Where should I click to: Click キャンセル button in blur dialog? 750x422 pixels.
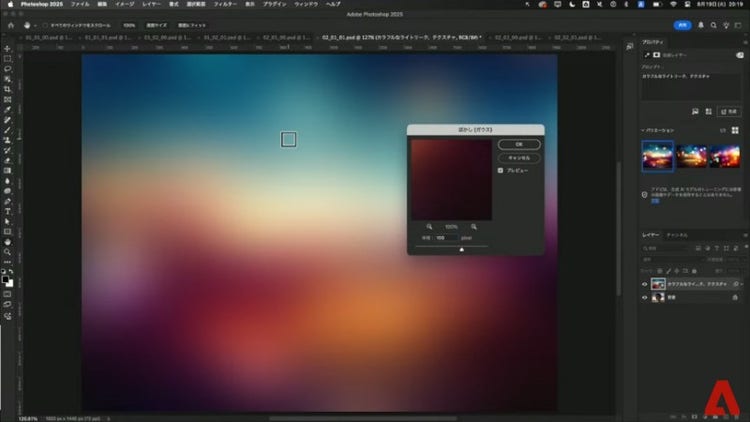518,158
